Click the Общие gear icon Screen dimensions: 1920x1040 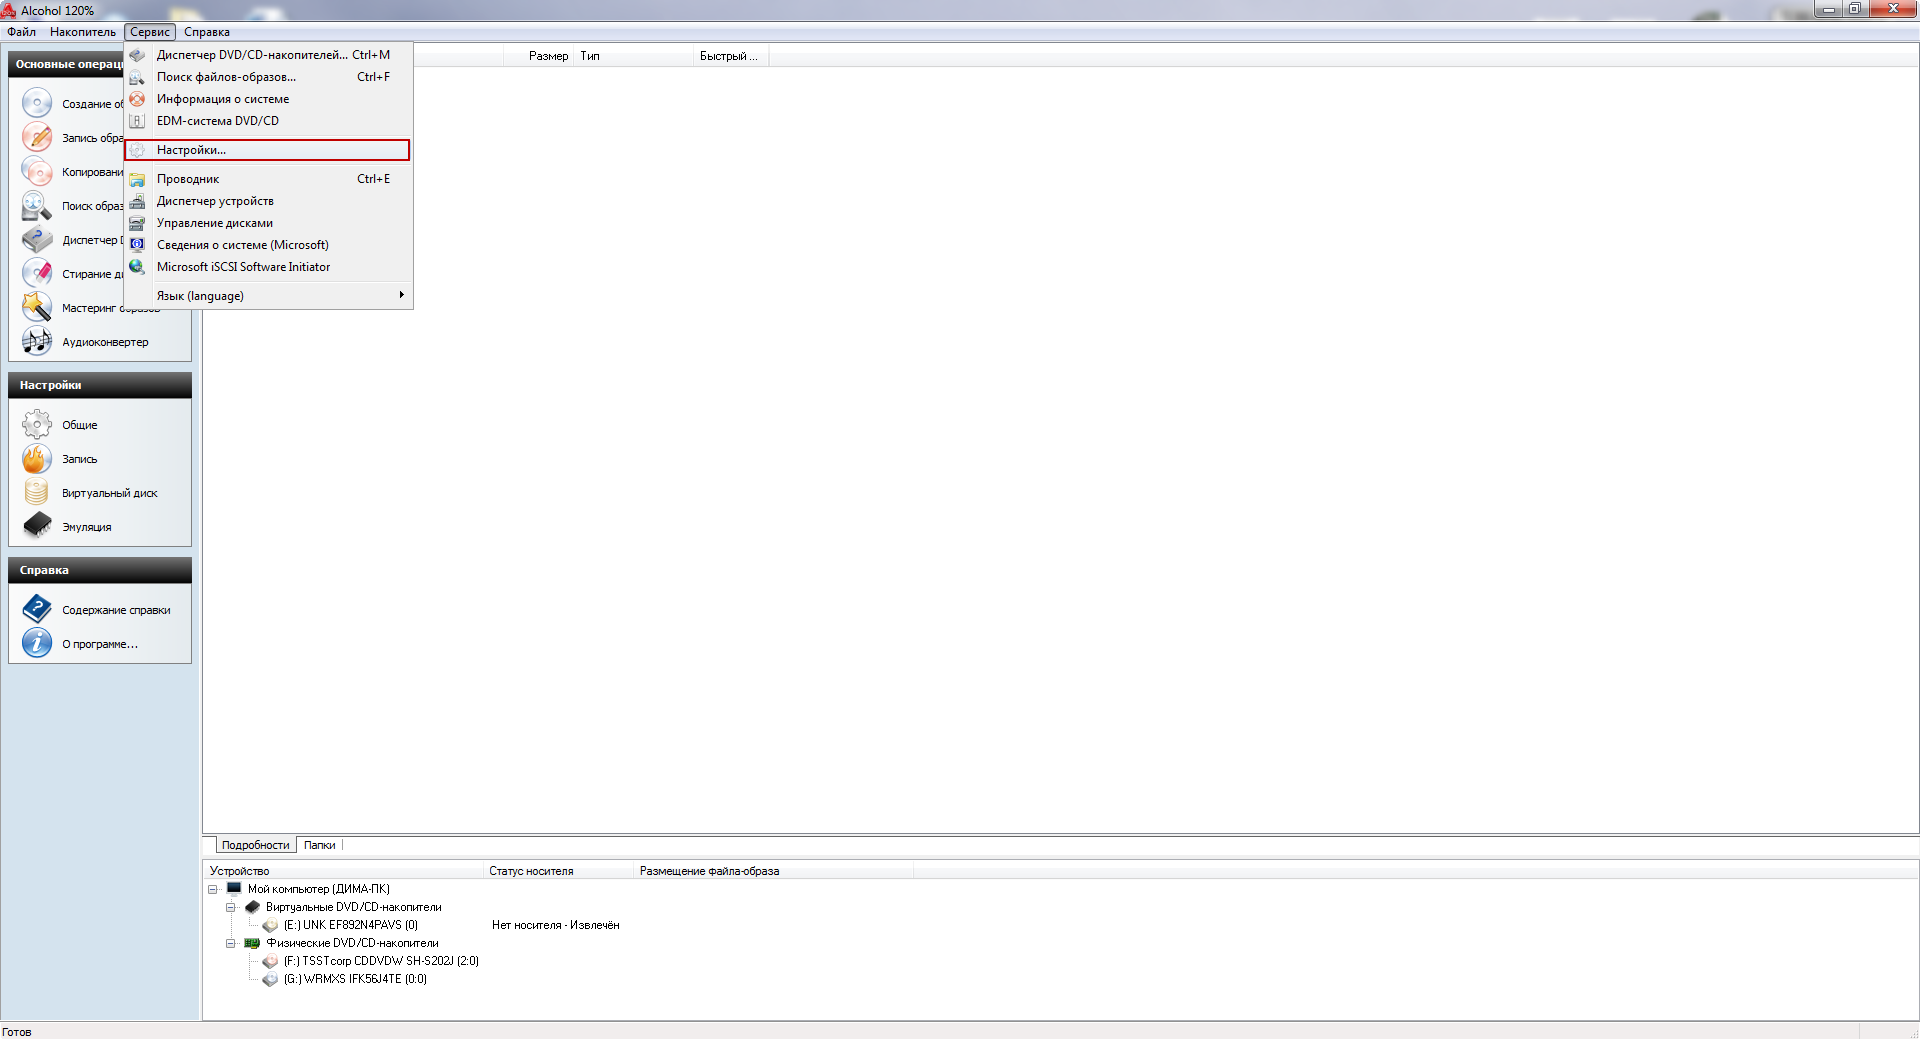pos(37,424)
